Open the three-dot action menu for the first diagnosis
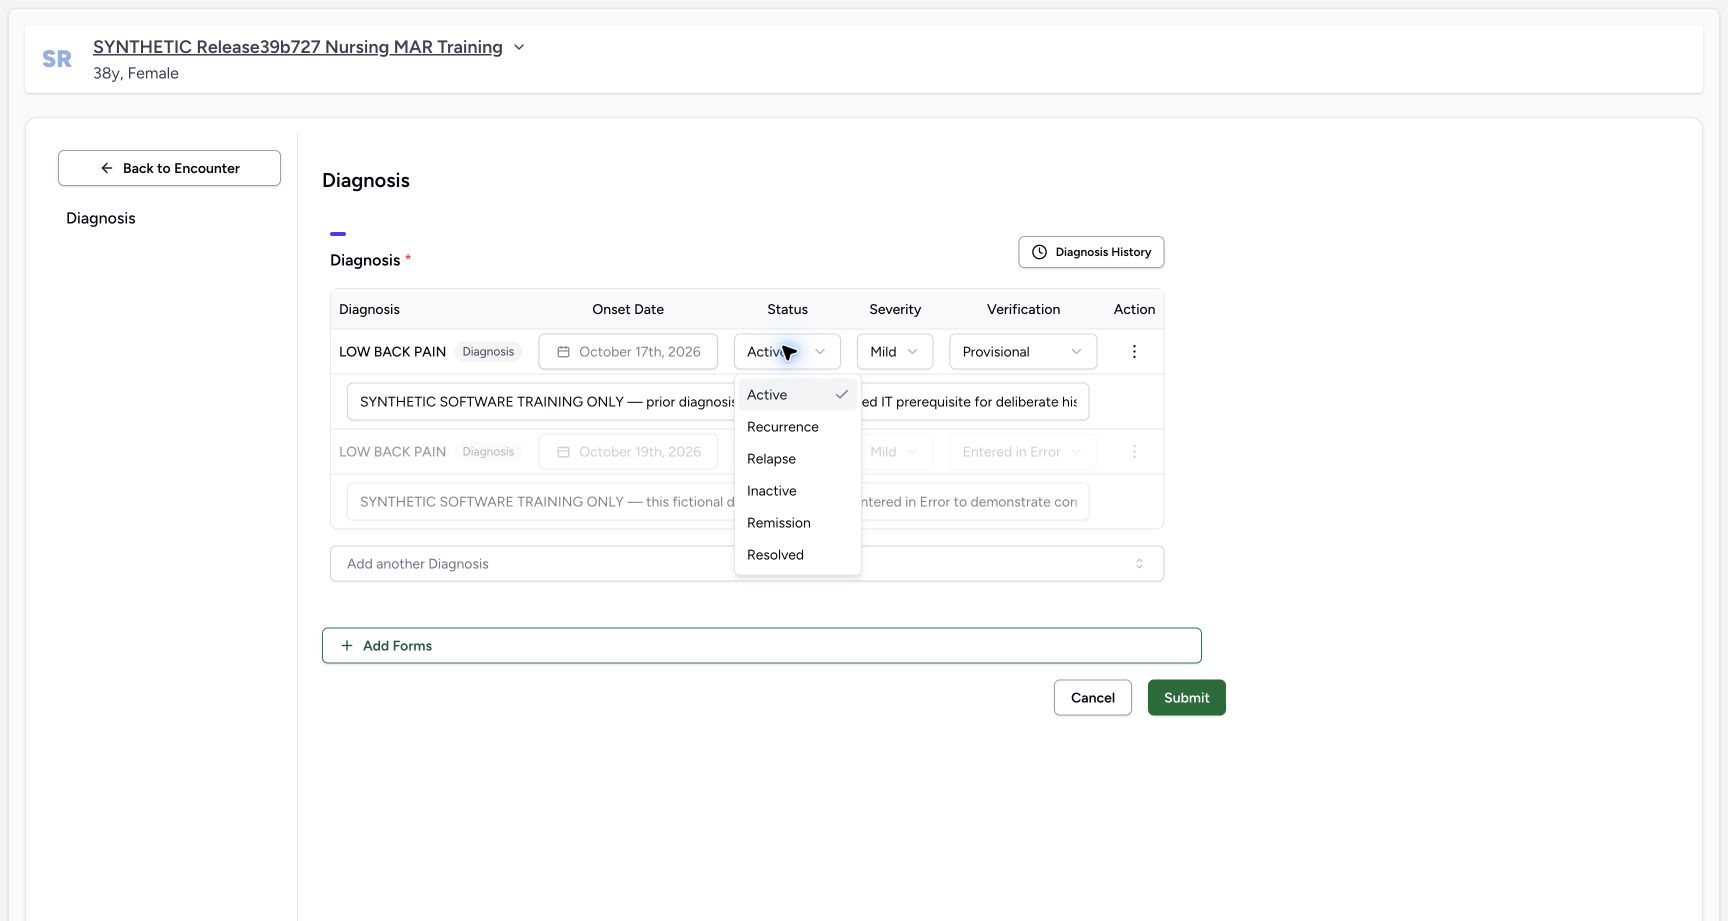Viewport: 1728px width, 921px height. (1134, 352)
